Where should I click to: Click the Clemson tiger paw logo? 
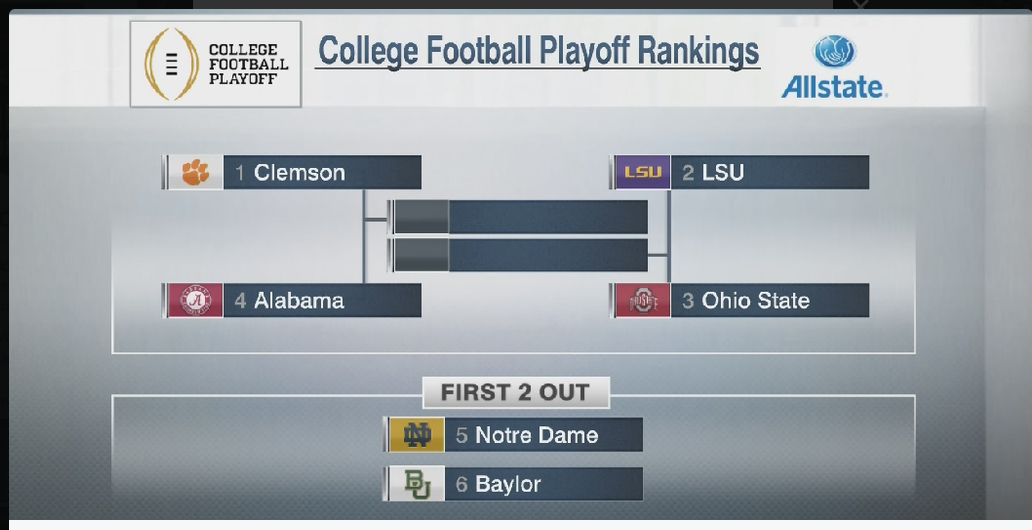point(196,172)
